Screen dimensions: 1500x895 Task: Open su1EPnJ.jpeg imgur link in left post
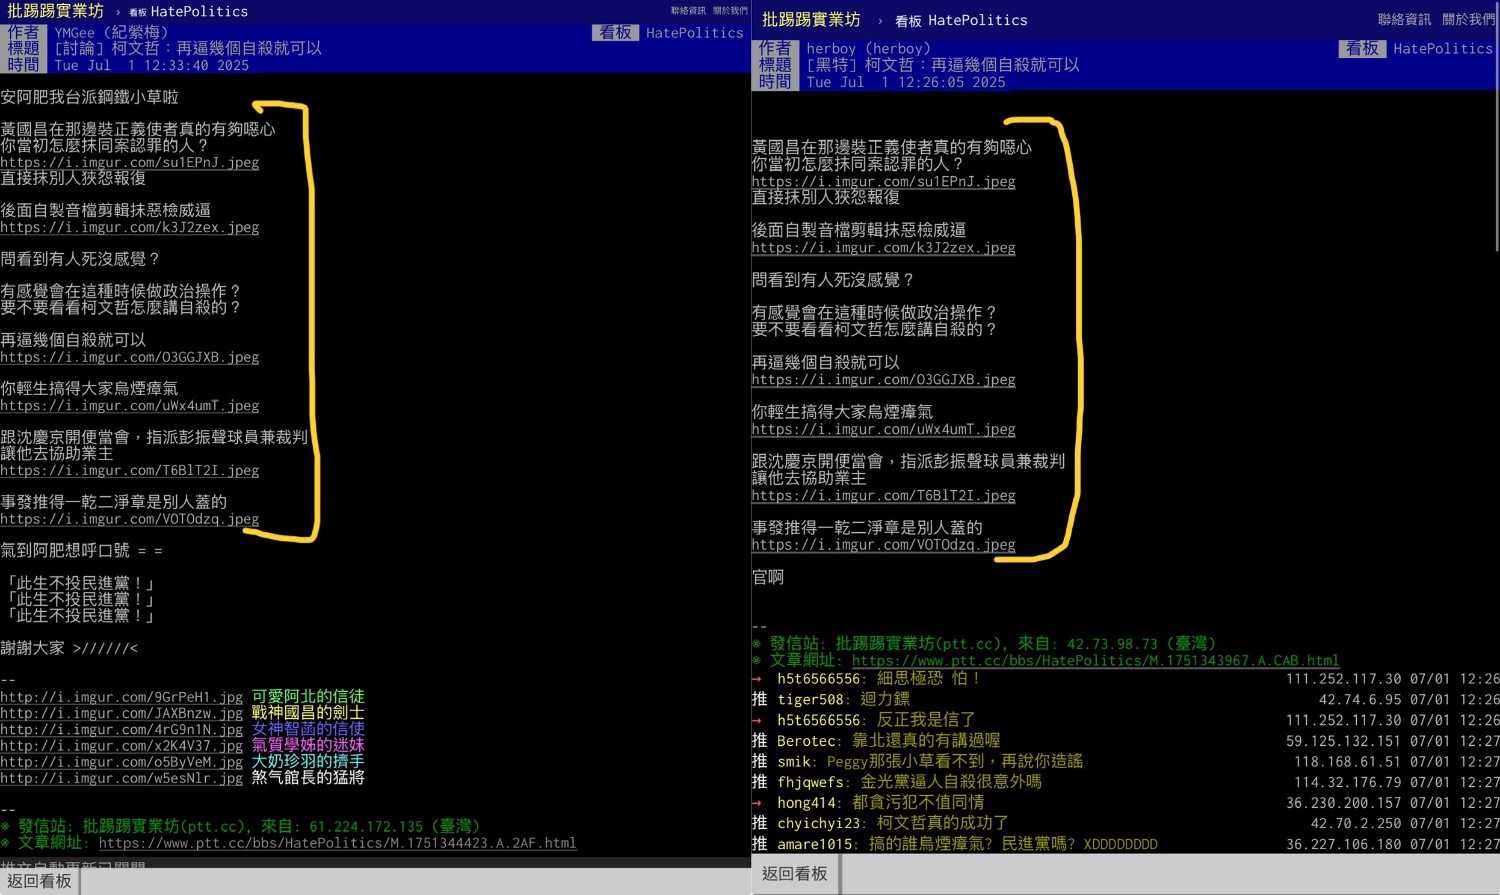coord(130,162)
